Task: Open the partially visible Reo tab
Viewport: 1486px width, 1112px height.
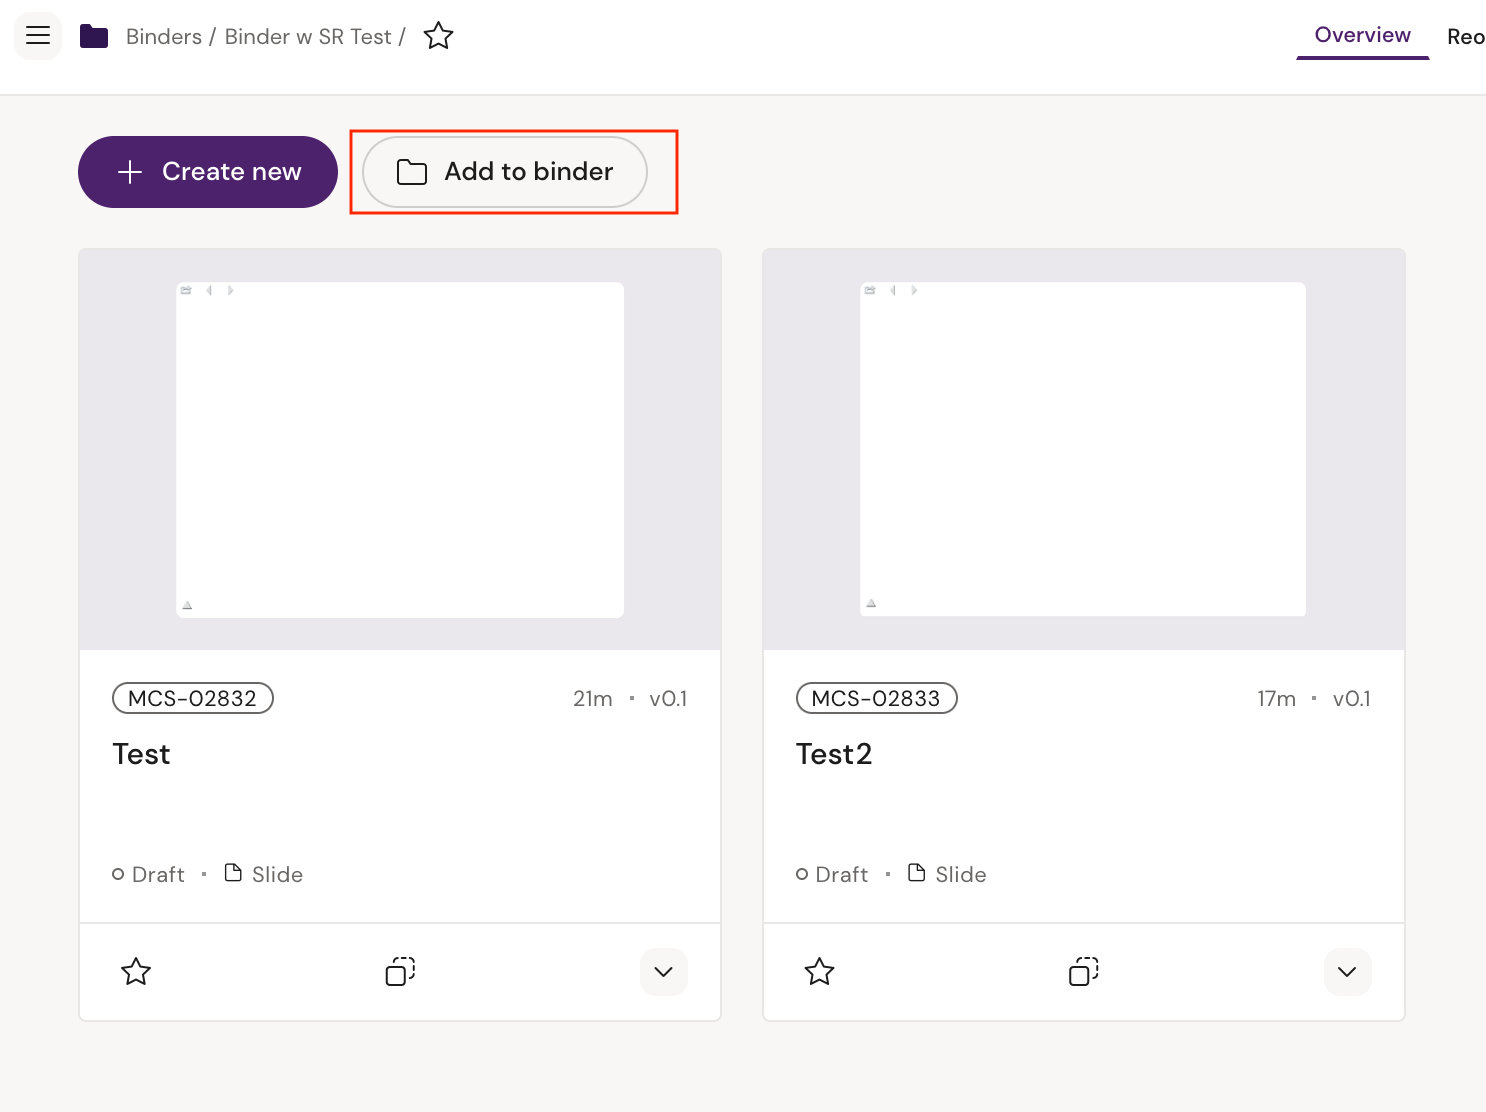Action: coord(1465,37)
